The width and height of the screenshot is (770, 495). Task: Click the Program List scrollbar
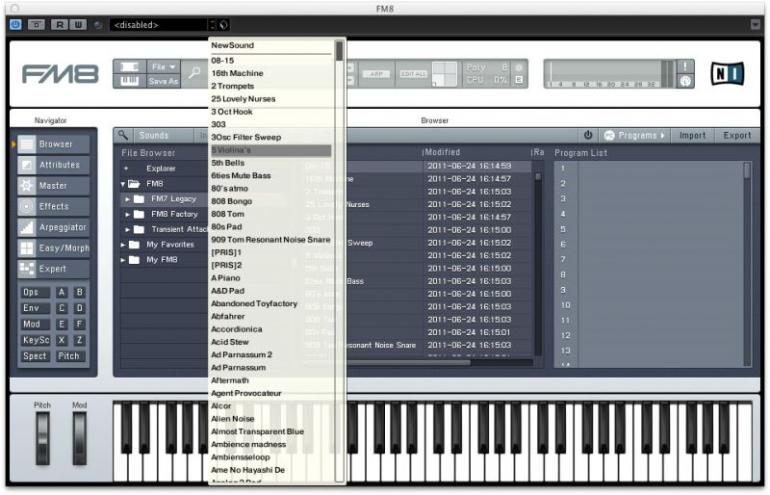pos(747,265)
